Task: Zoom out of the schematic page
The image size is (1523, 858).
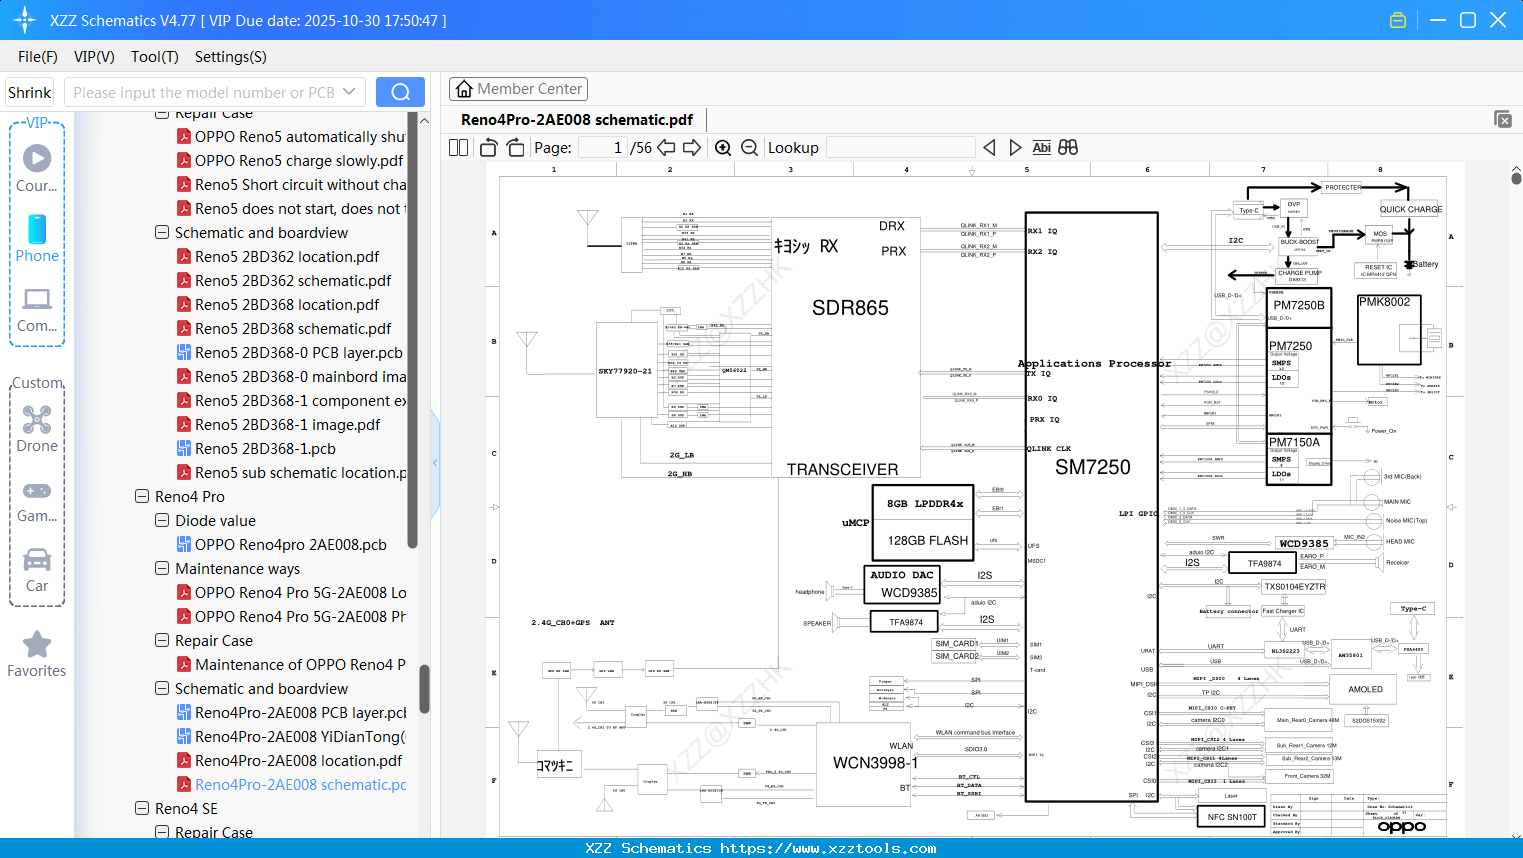Action: [748, 147]
